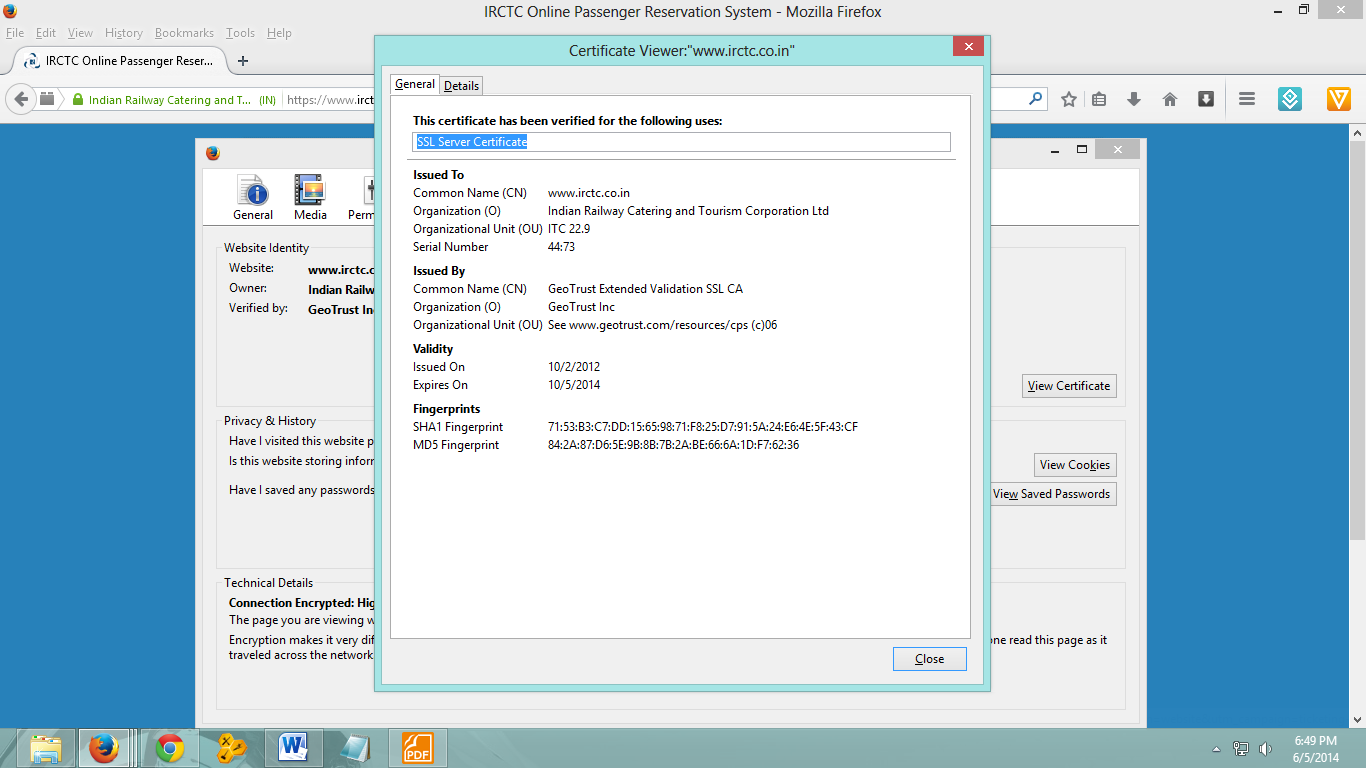The image size is (1366, 768).
Task: Open Notepad from taskbar
Action: pyautogui.click(x=356, y=748)
